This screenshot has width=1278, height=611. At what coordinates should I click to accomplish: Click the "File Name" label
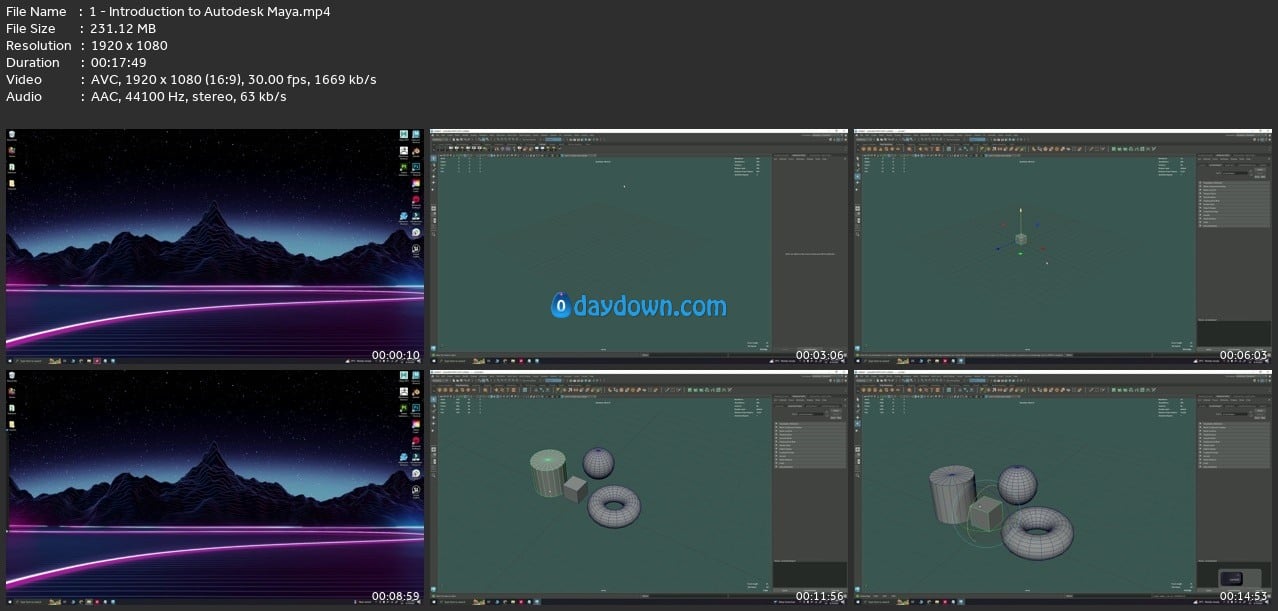pos(36,12)
